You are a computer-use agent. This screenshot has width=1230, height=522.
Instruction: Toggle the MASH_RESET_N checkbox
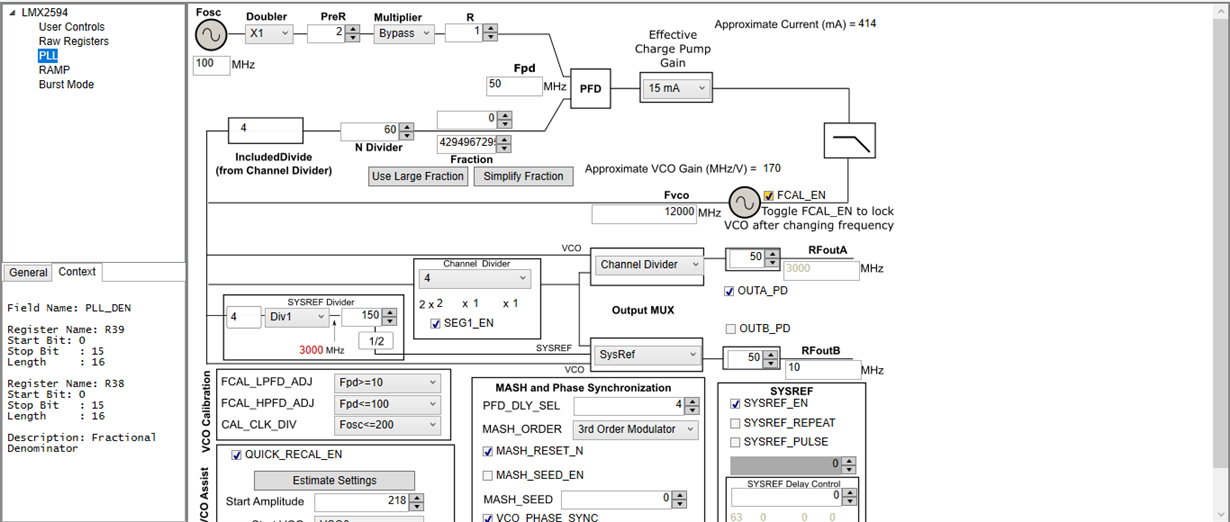(488, 452)
